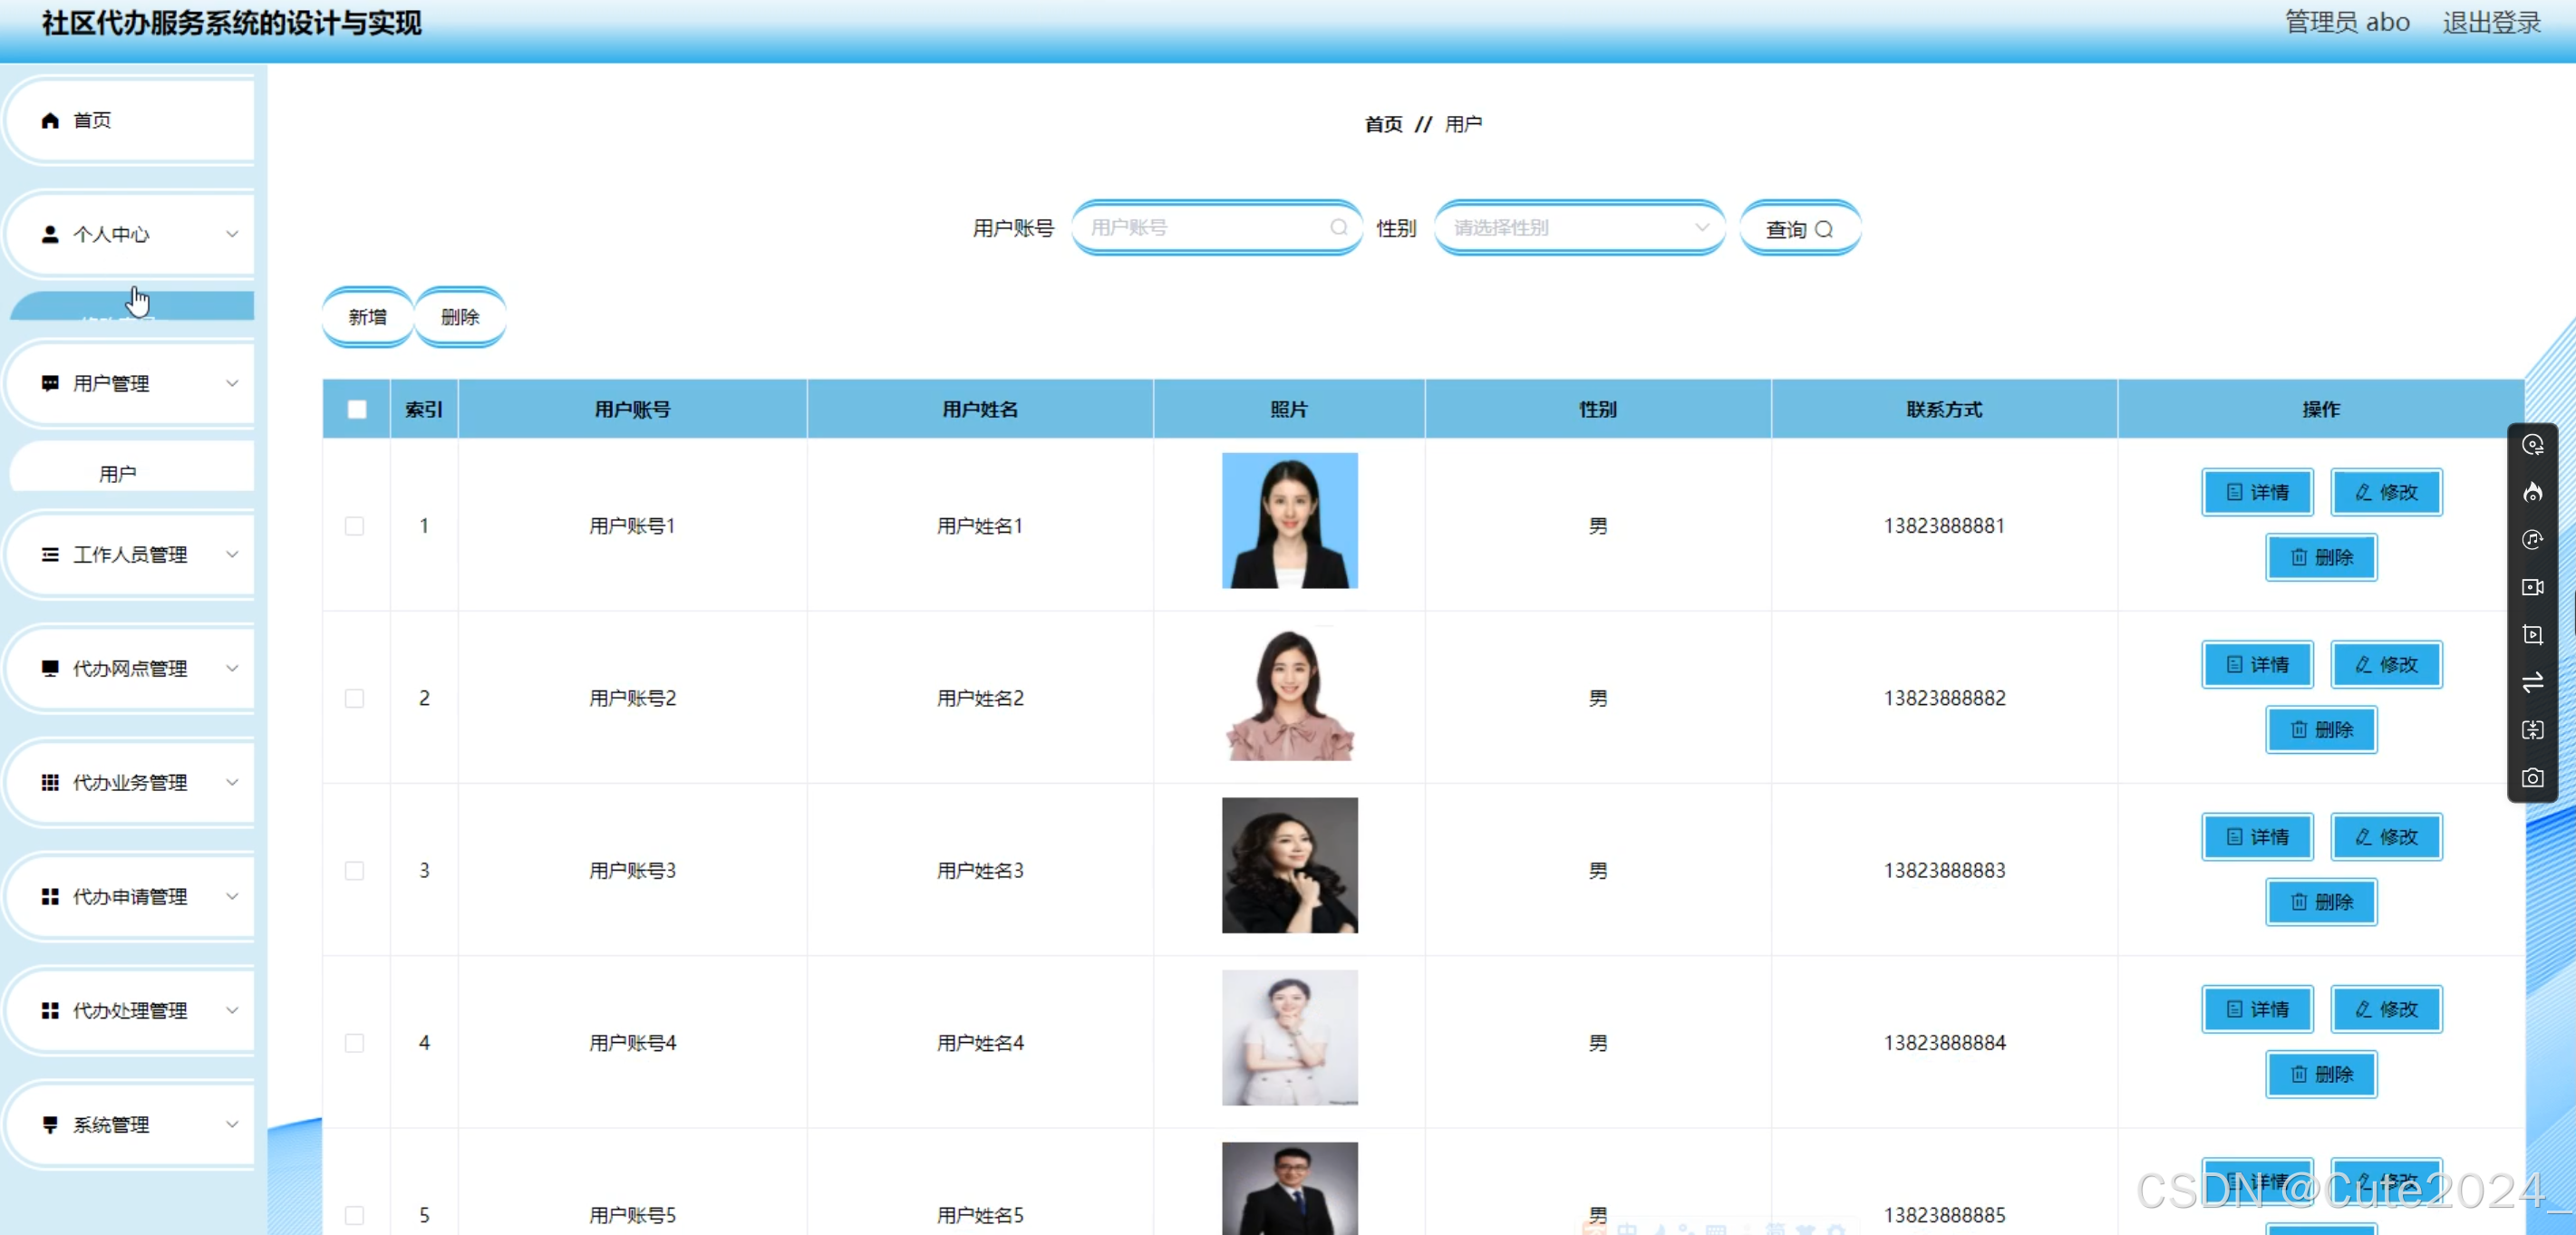
Task: Open the 请选择性别 gender dropdown
Action: click(x=1578, y=228)
